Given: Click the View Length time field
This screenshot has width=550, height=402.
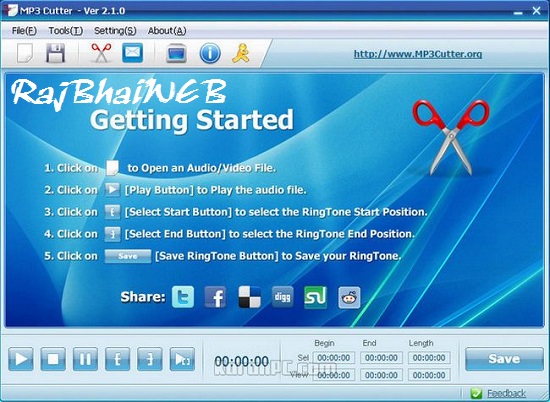Looking at the screenshot, I should point(429,375).
